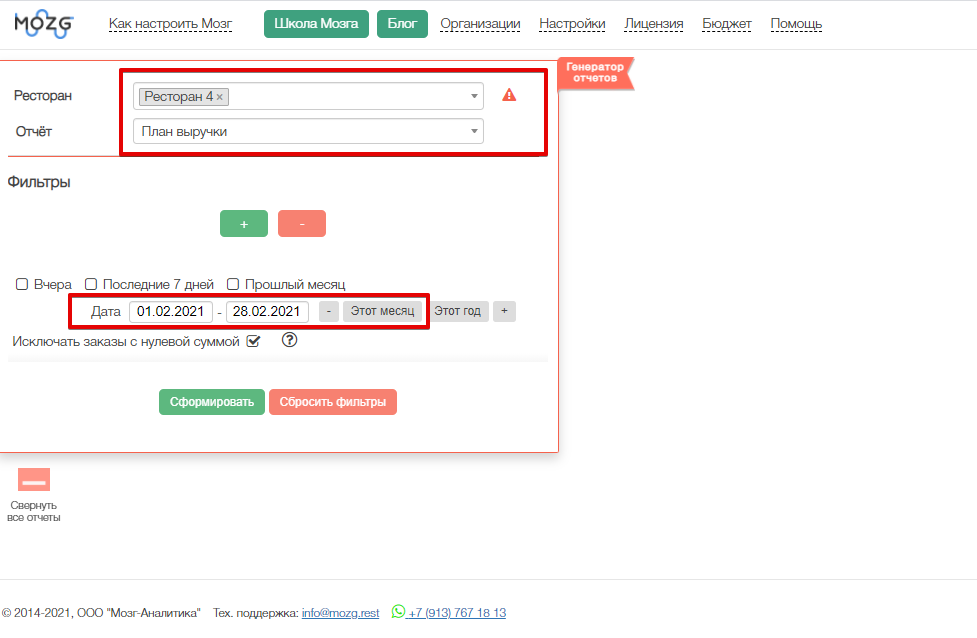977x638 pixels.
Task: Open the info@mozg.rest email link
Action: click(340, 613)
